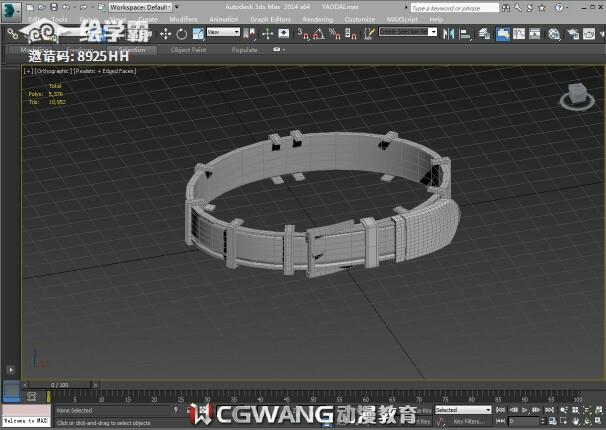
Task: Select the Move tool
Action: [165, 34]
